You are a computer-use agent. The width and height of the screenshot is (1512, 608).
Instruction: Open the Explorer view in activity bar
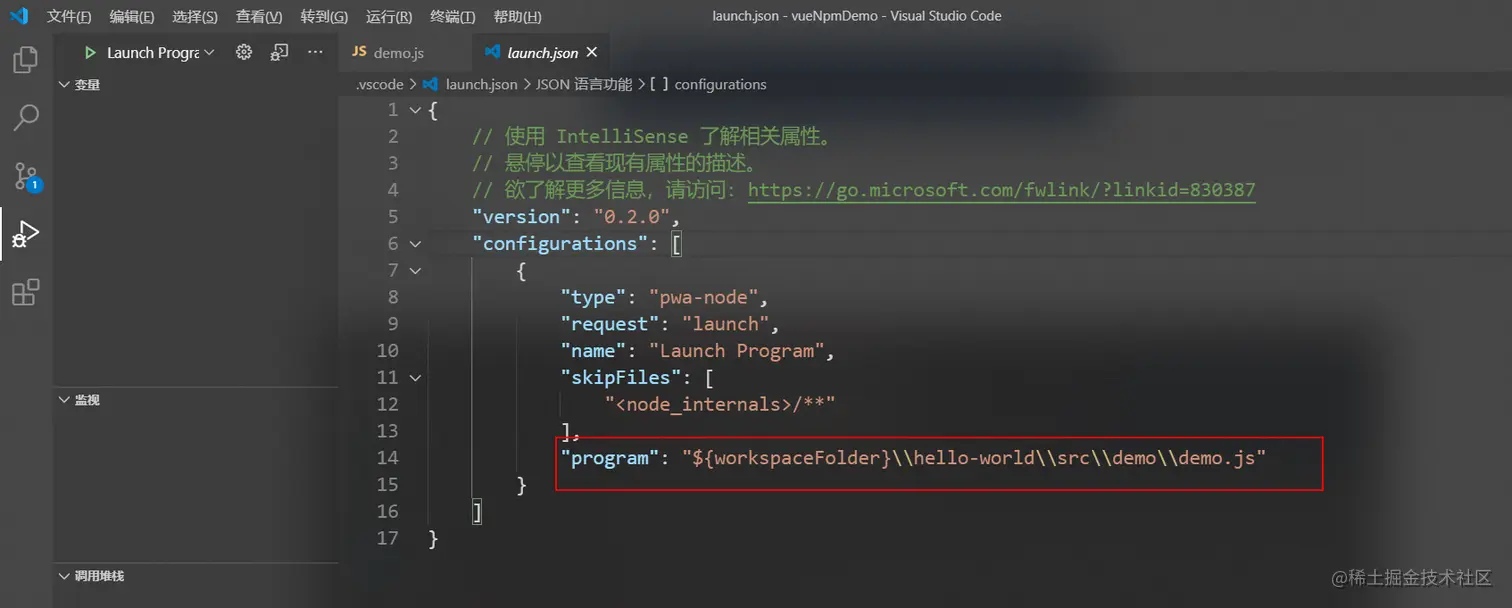(25, 60)
